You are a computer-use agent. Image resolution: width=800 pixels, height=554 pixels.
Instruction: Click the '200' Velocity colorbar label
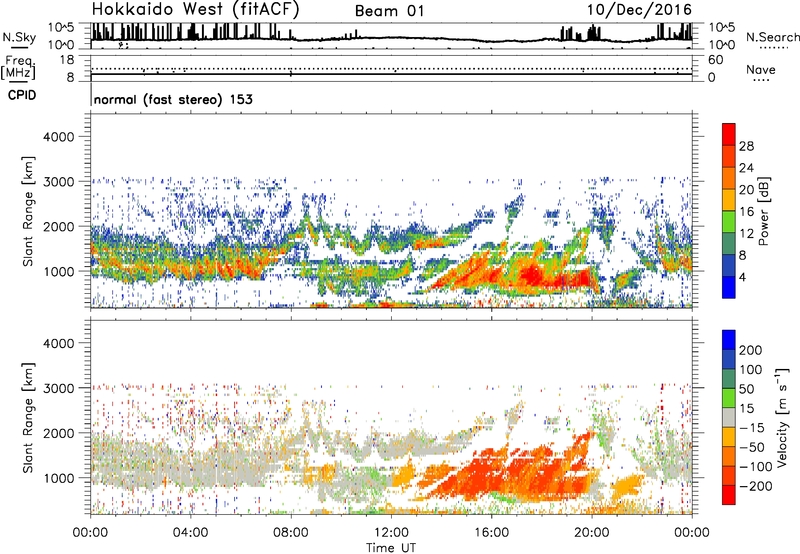tap(751, 350)
